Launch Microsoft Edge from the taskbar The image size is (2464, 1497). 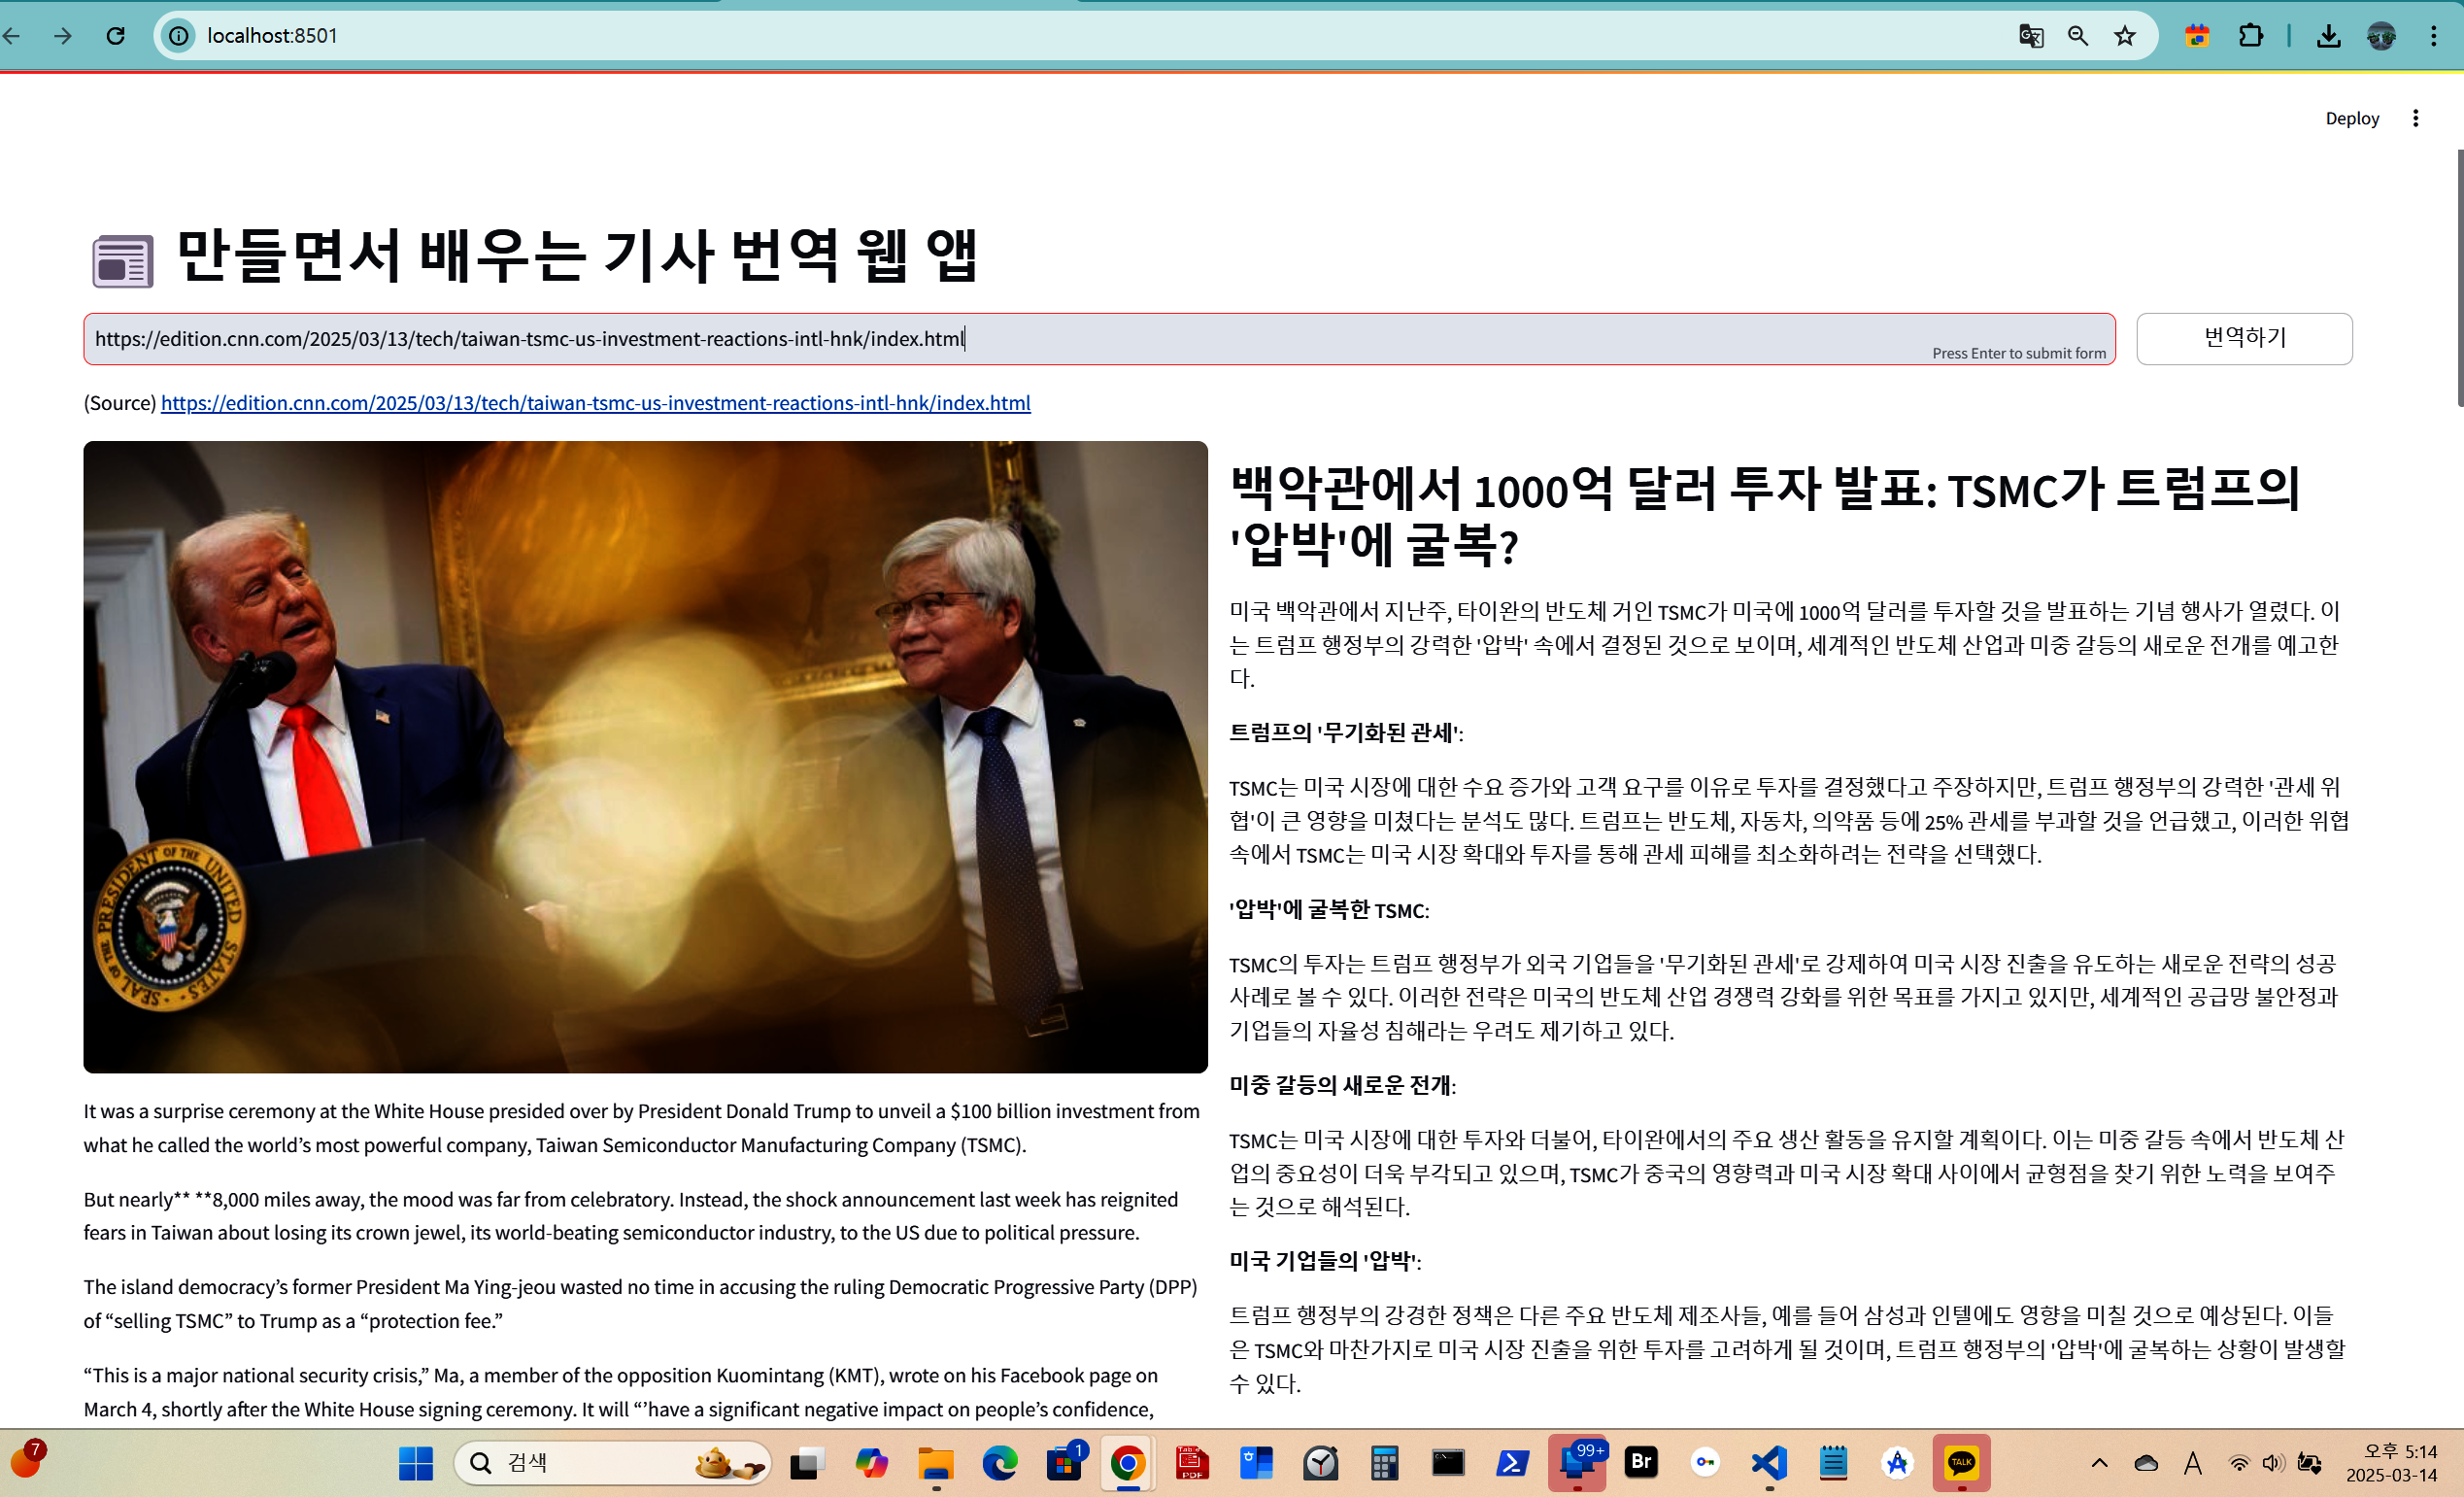(999, 1463)
